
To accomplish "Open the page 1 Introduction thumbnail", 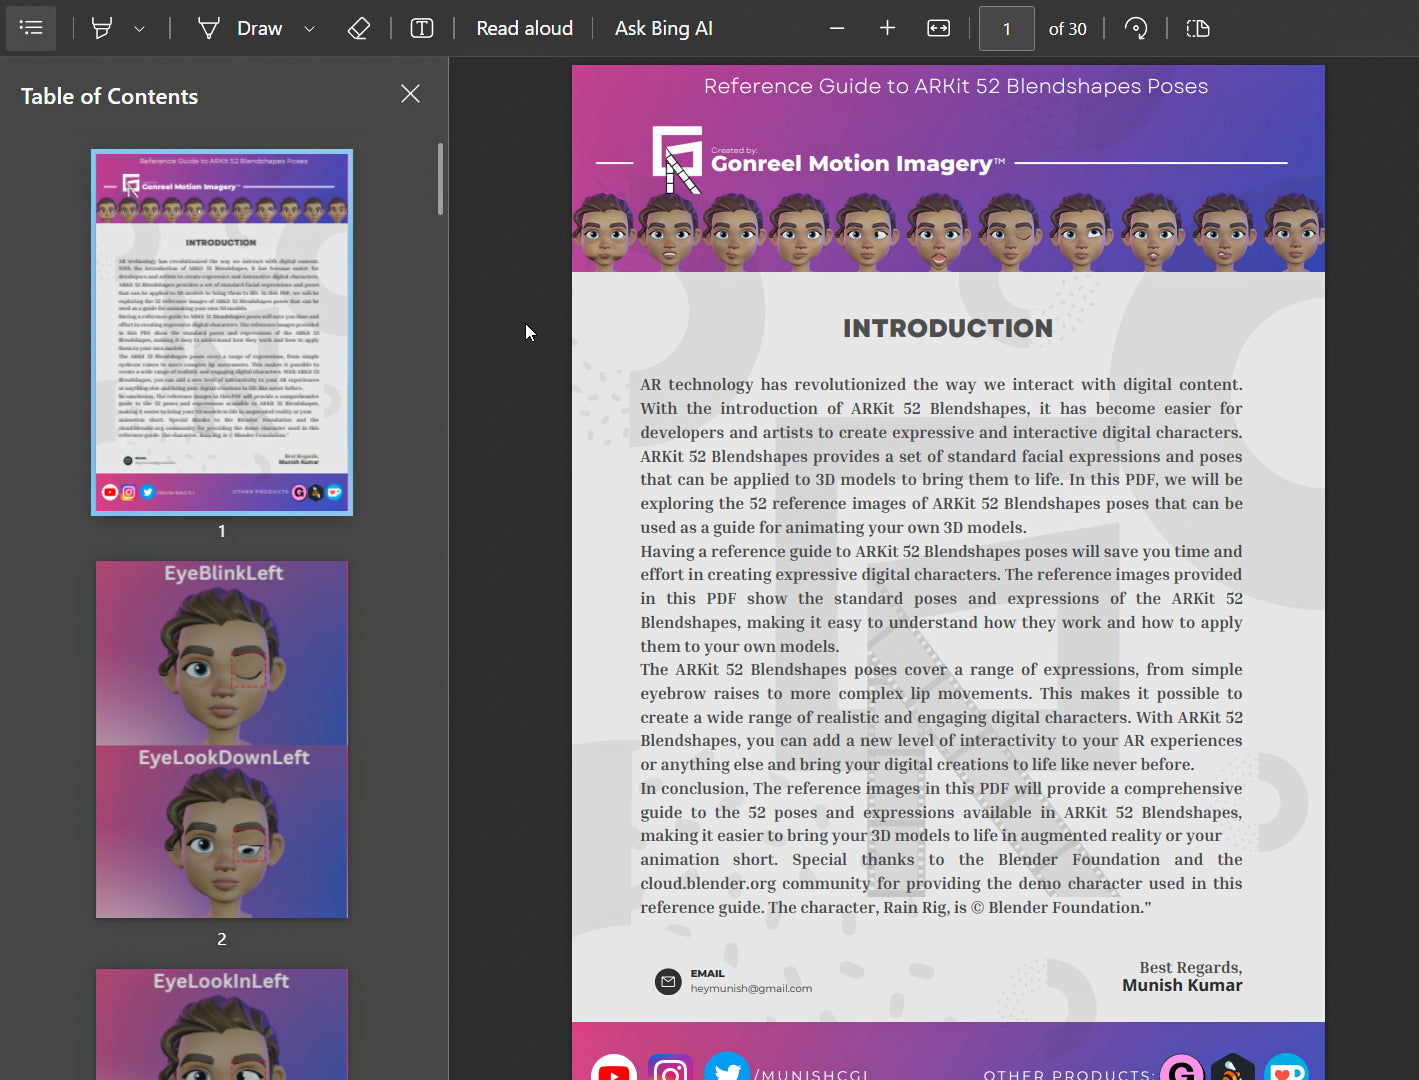I will [222, 332].
